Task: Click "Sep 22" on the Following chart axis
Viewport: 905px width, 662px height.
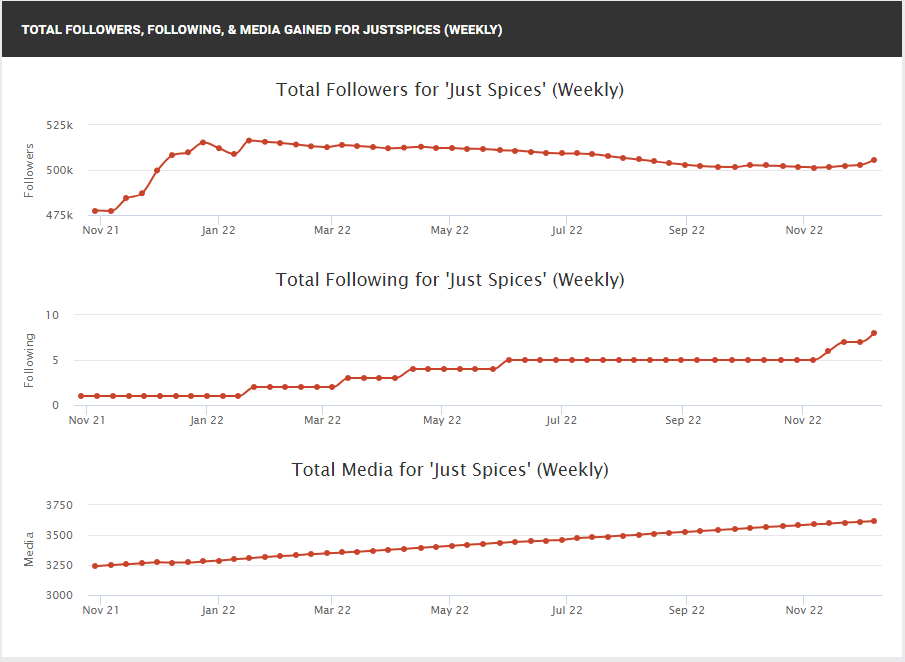Action: 683,420
